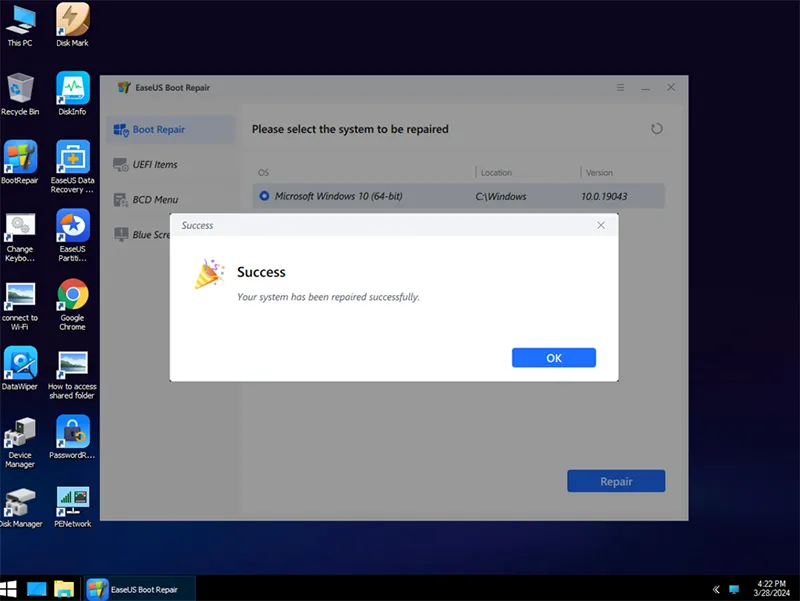Image resolution: width=800 pixels, height=601 pixels.
Task: Click the Blue Screen monitor icon
Action: tap(121, 235)
